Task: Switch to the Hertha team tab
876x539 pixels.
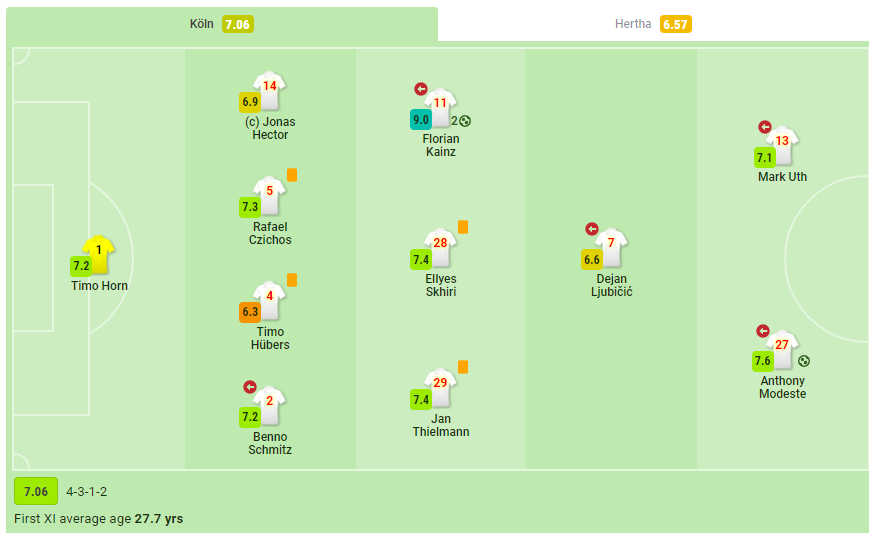Action: (653, 24)
